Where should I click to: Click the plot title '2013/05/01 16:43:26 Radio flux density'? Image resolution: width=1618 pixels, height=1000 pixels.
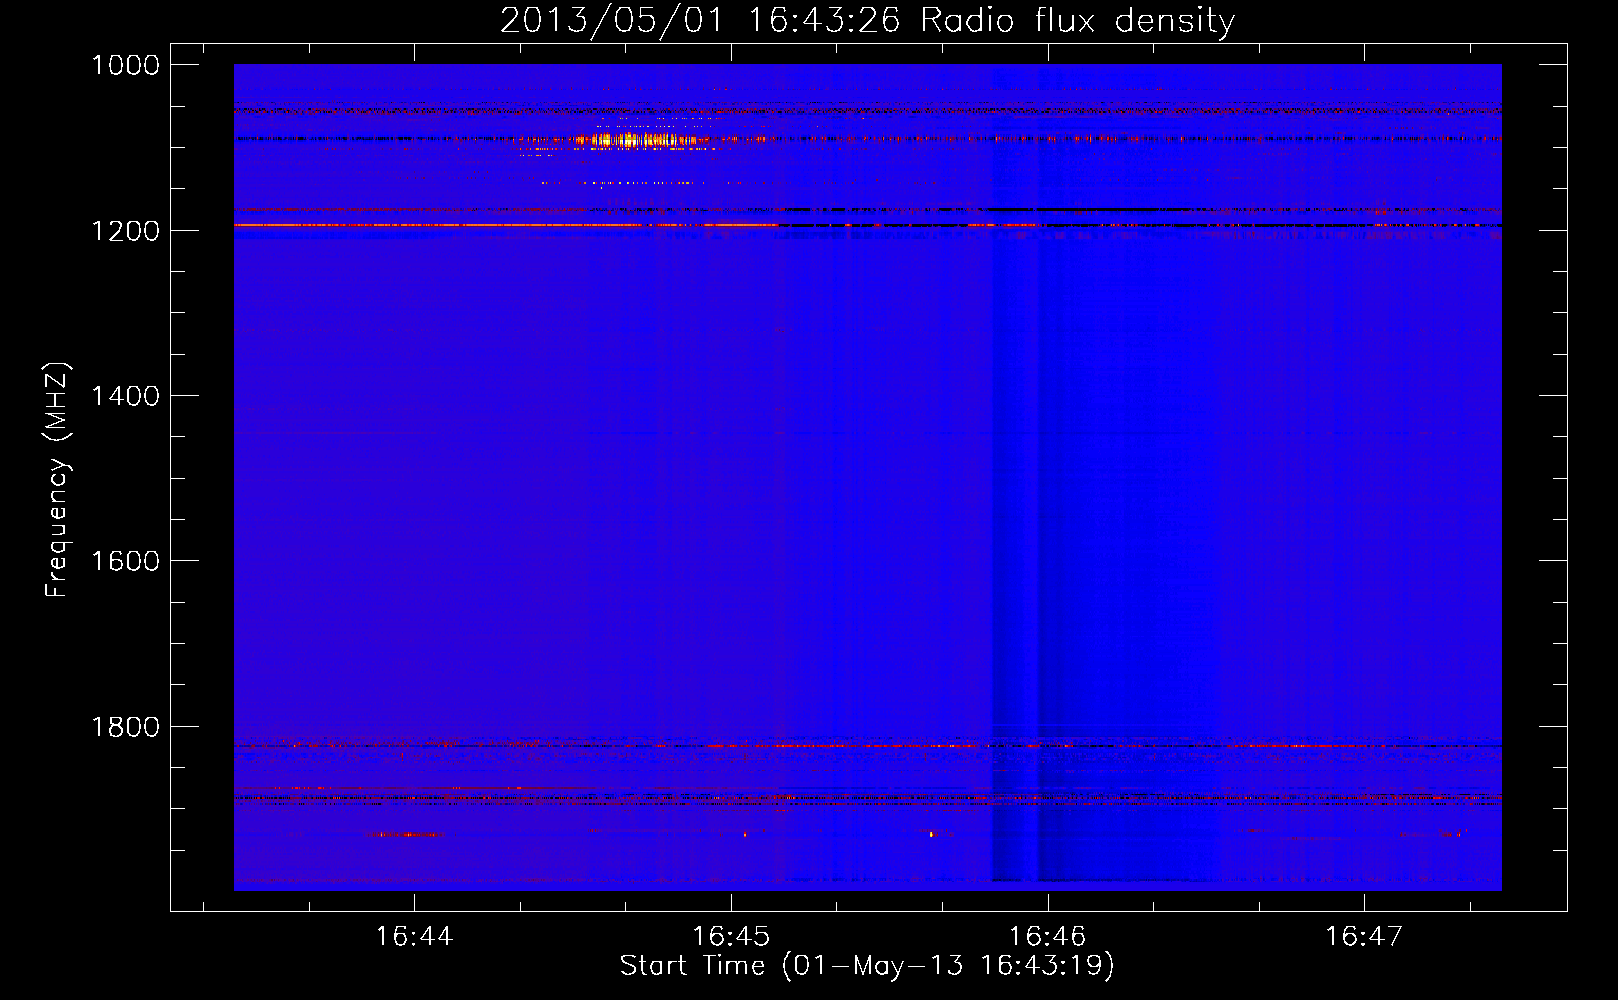coord(867,21)
